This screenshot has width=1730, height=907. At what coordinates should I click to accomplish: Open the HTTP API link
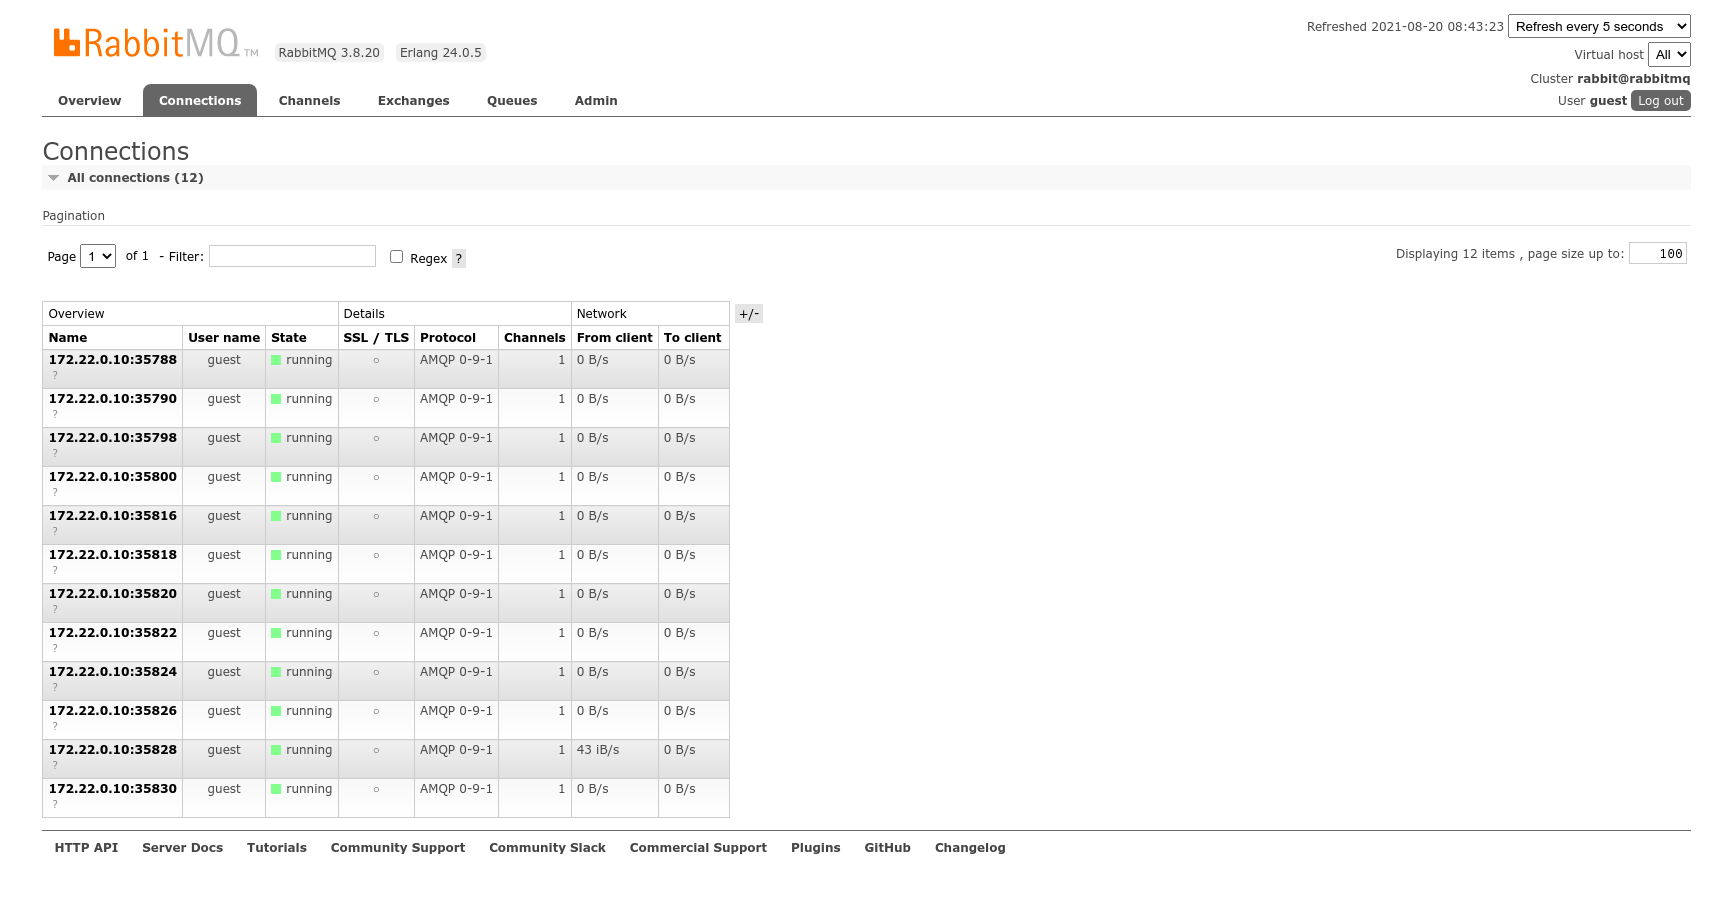(86, 848)
